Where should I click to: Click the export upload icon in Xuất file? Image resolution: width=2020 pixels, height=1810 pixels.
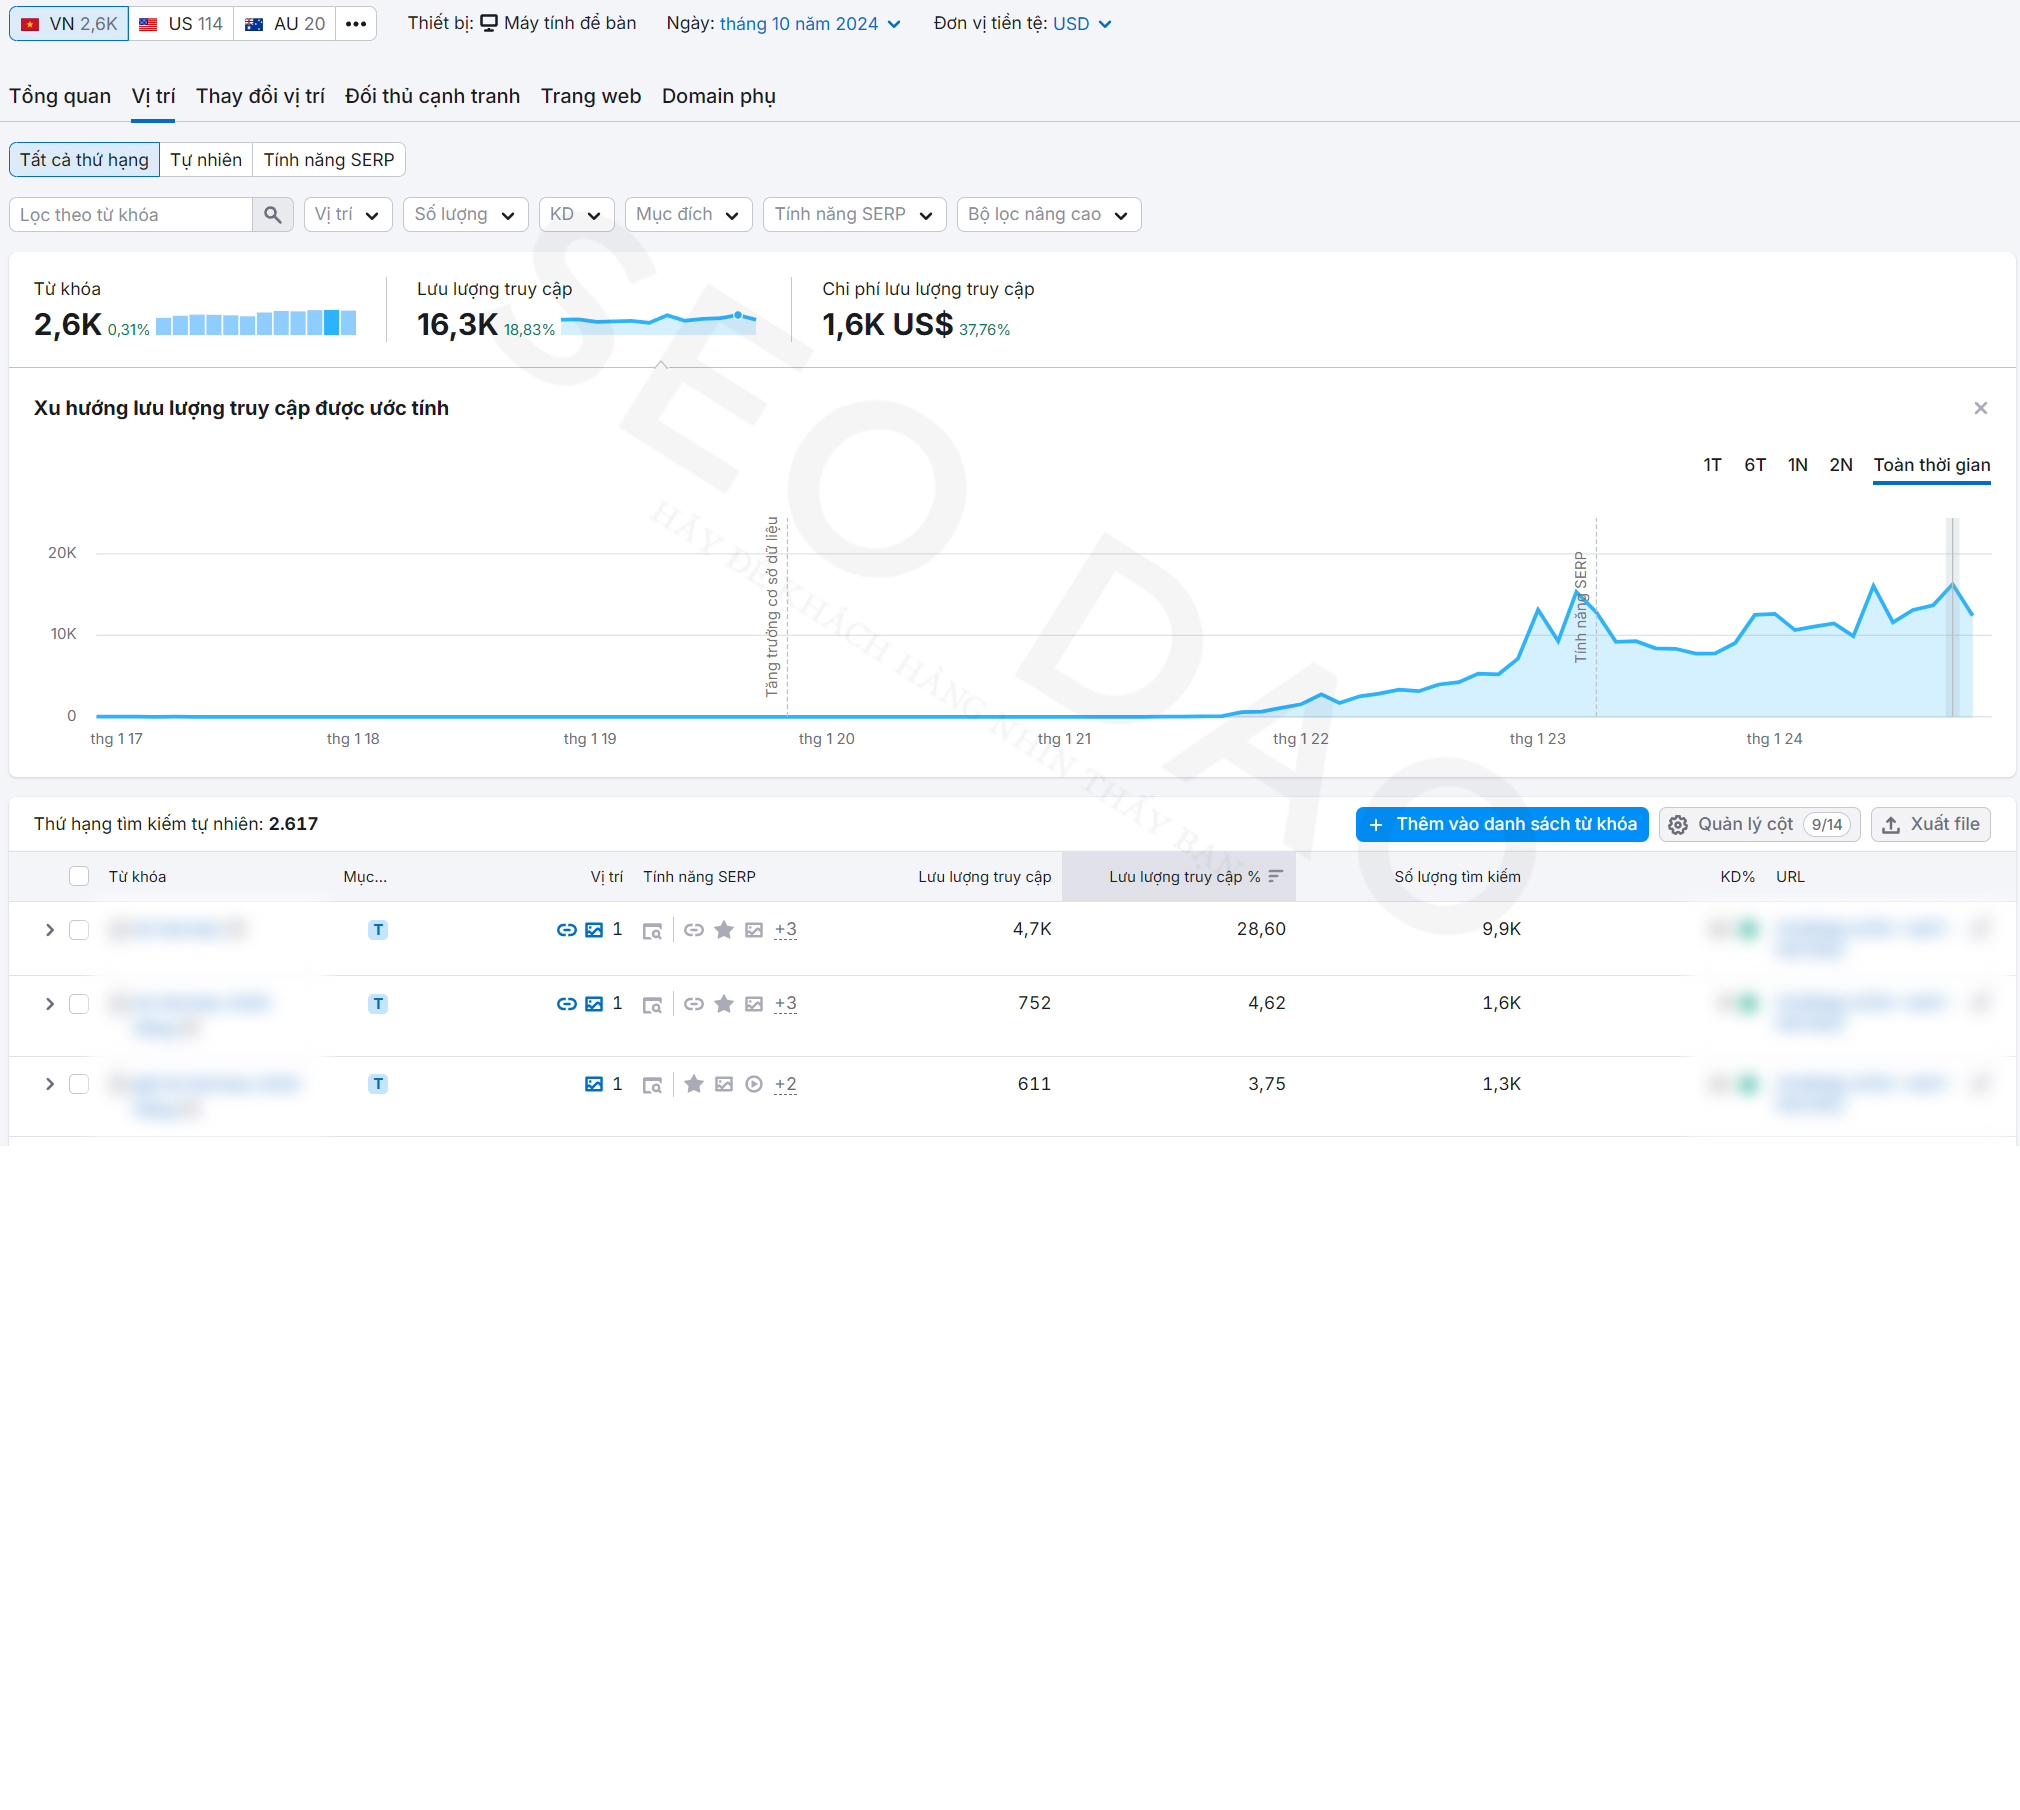[1891, 825]
